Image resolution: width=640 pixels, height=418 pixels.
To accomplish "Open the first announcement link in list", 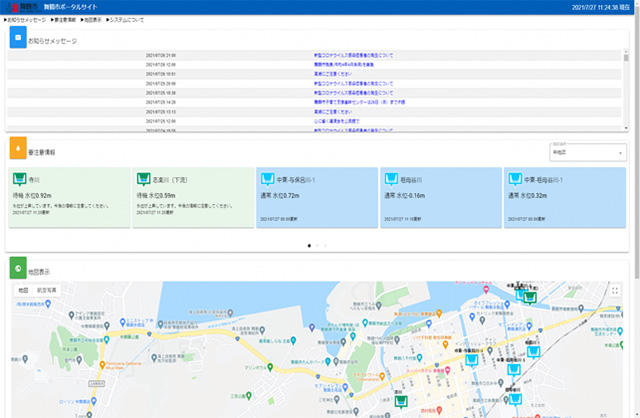I will (x=352, y=55).
